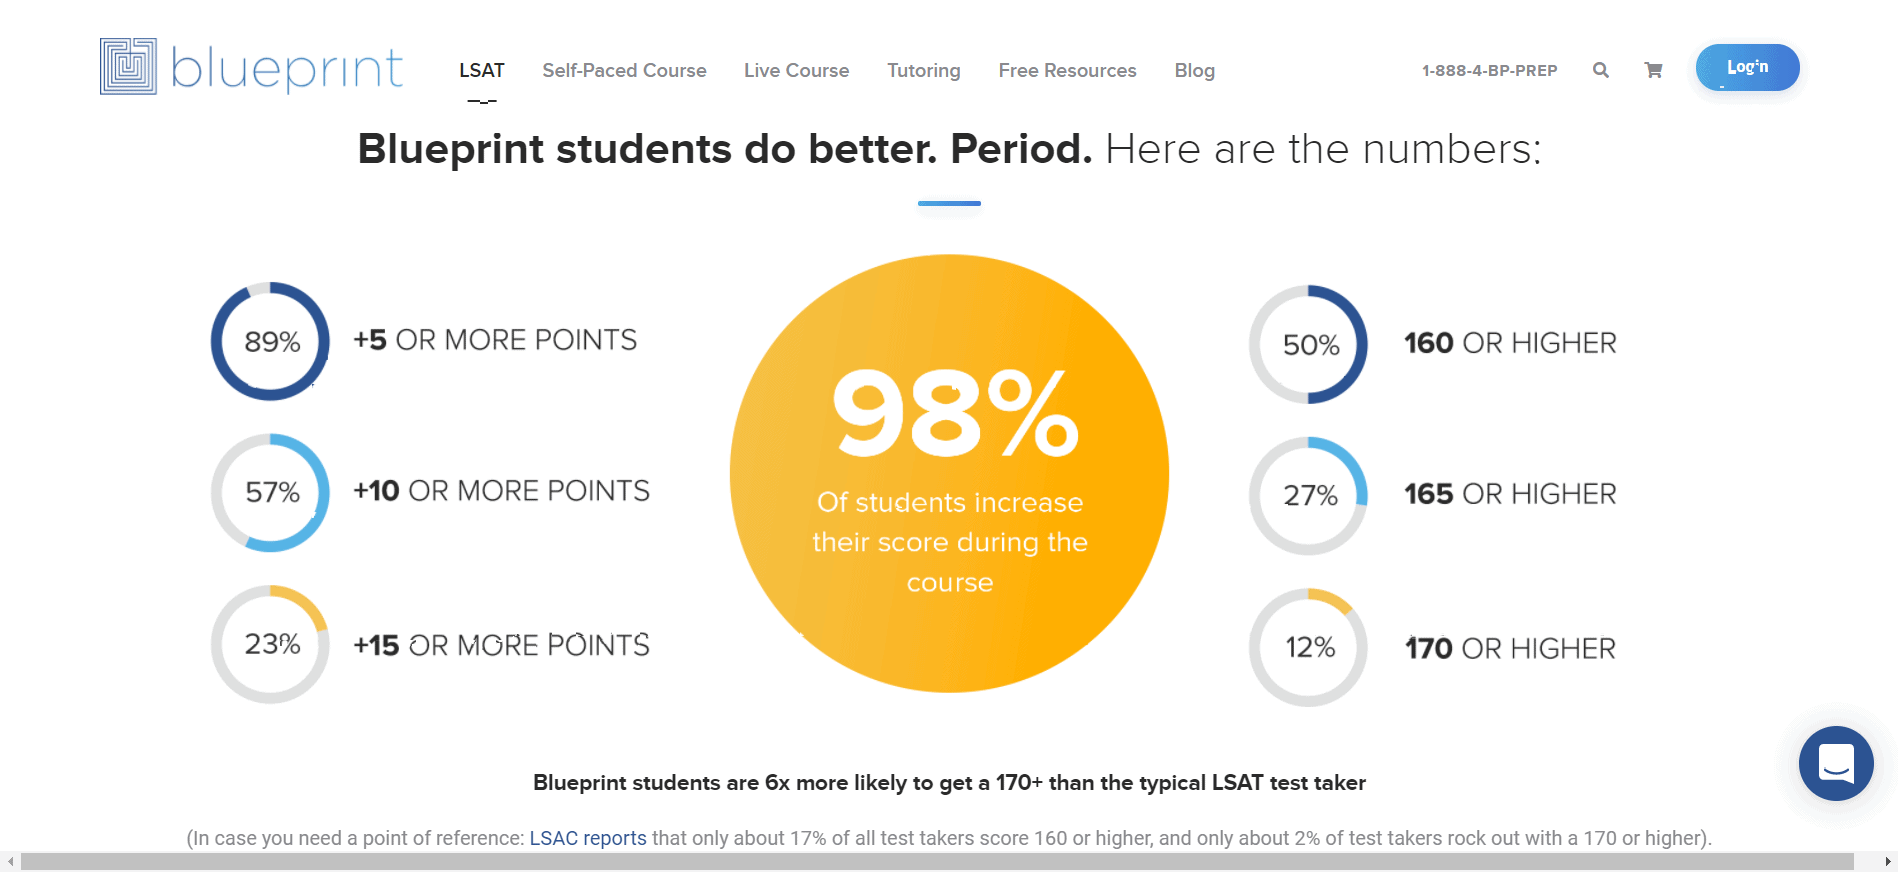The height and width of the screenshot is (872, 1898).
Task: Click the 89% circular progress ring
Action: [x=270, y=341]
